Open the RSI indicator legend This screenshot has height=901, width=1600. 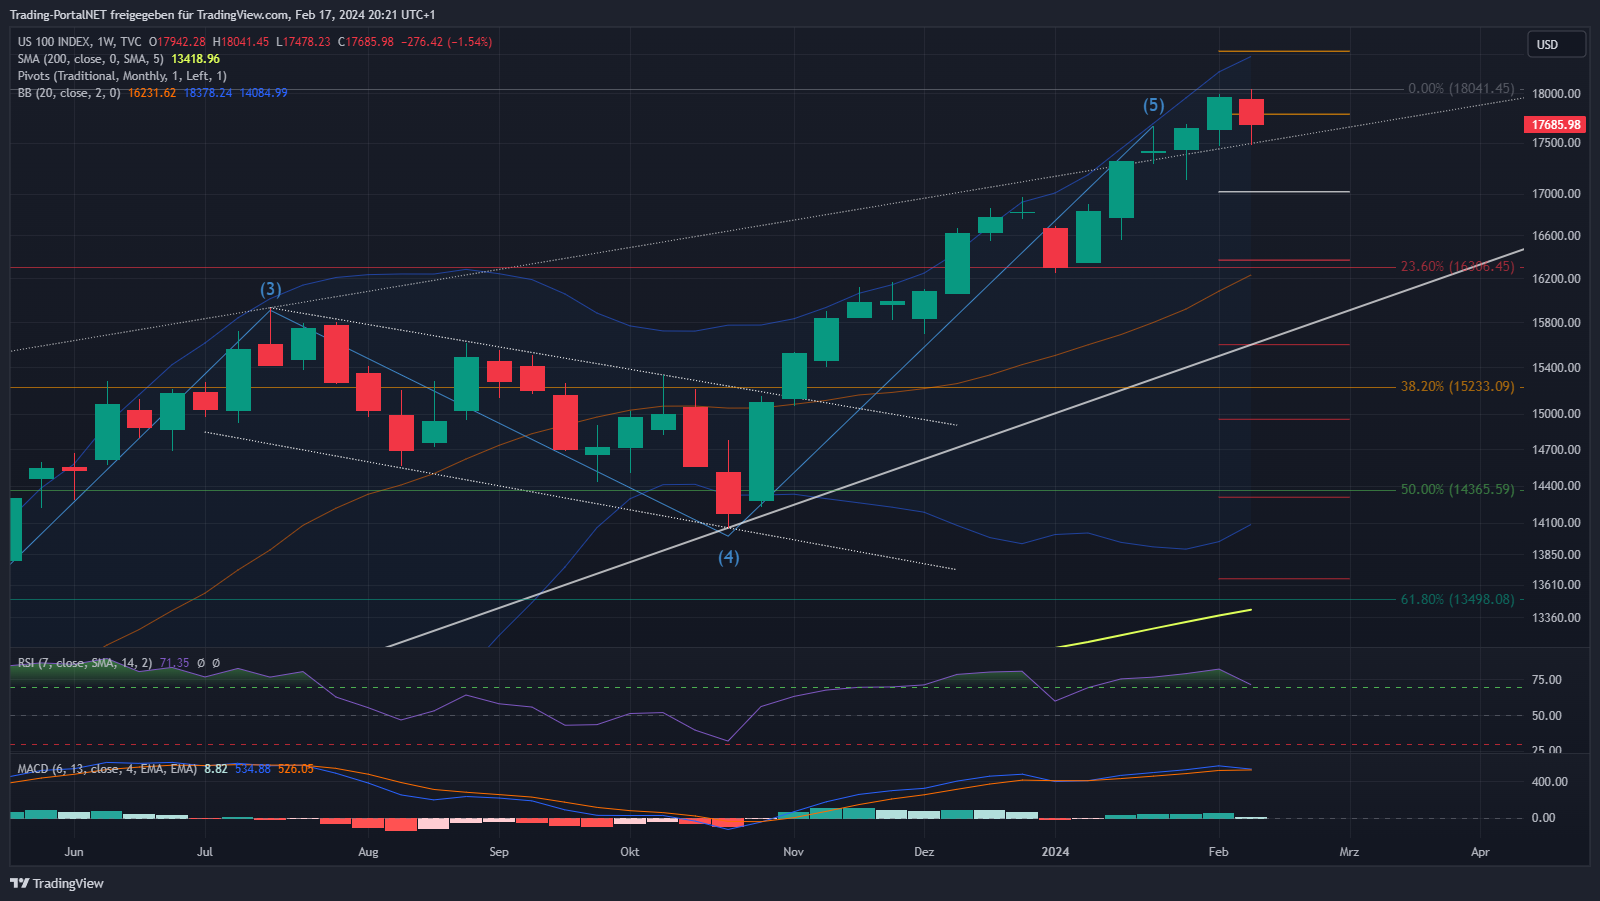pos(84,663)
